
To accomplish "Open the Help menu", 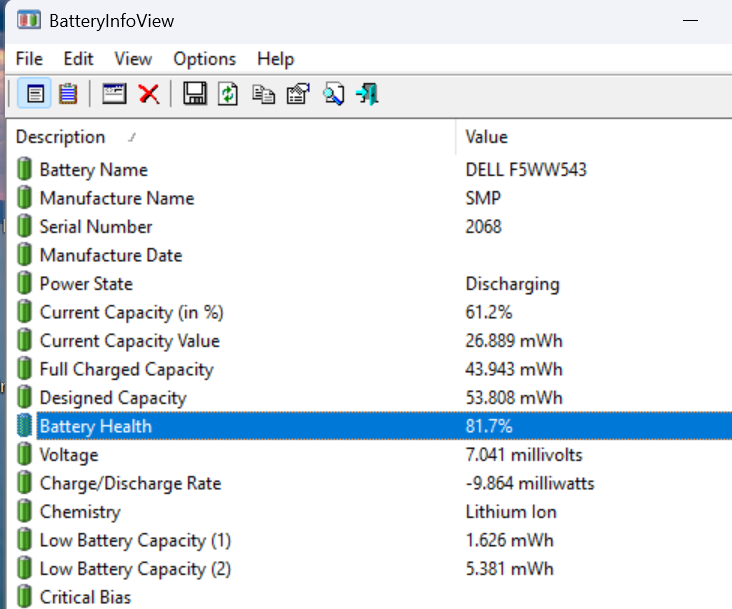I will pyautogui.click(x=275, y=59).
